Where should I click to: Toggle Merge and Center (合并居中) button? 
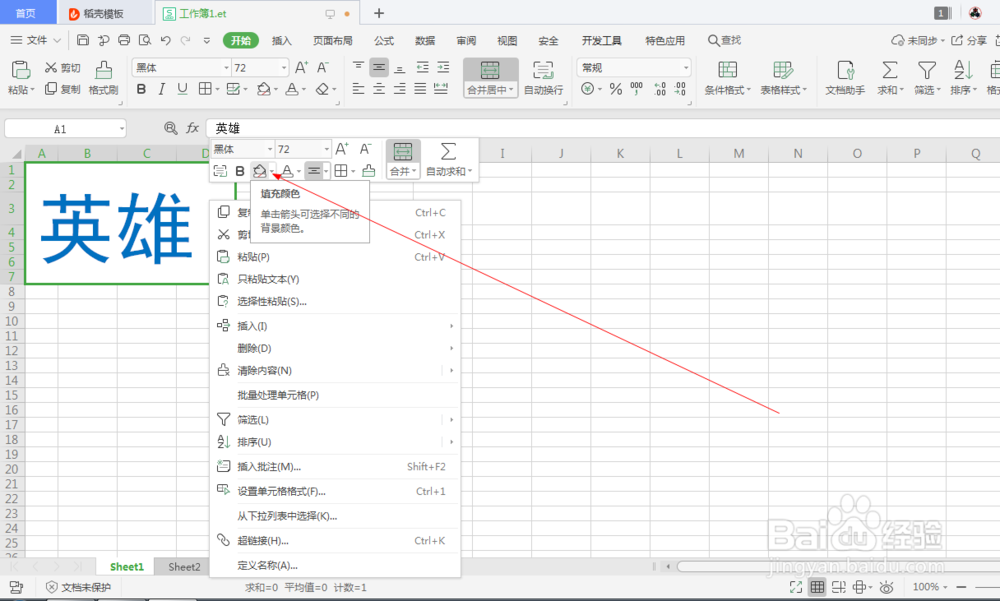point(490,78)
